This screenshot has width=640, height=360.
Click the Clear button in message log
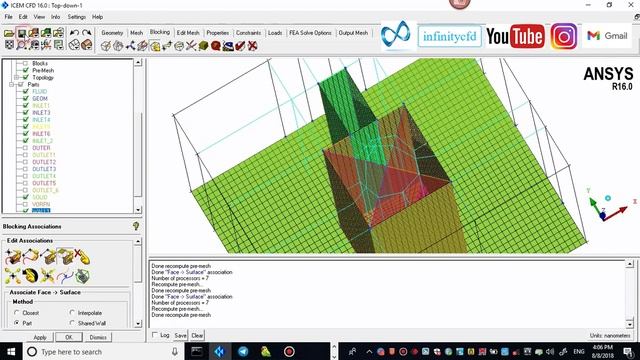pyautogui.click(x=197, y=336)
